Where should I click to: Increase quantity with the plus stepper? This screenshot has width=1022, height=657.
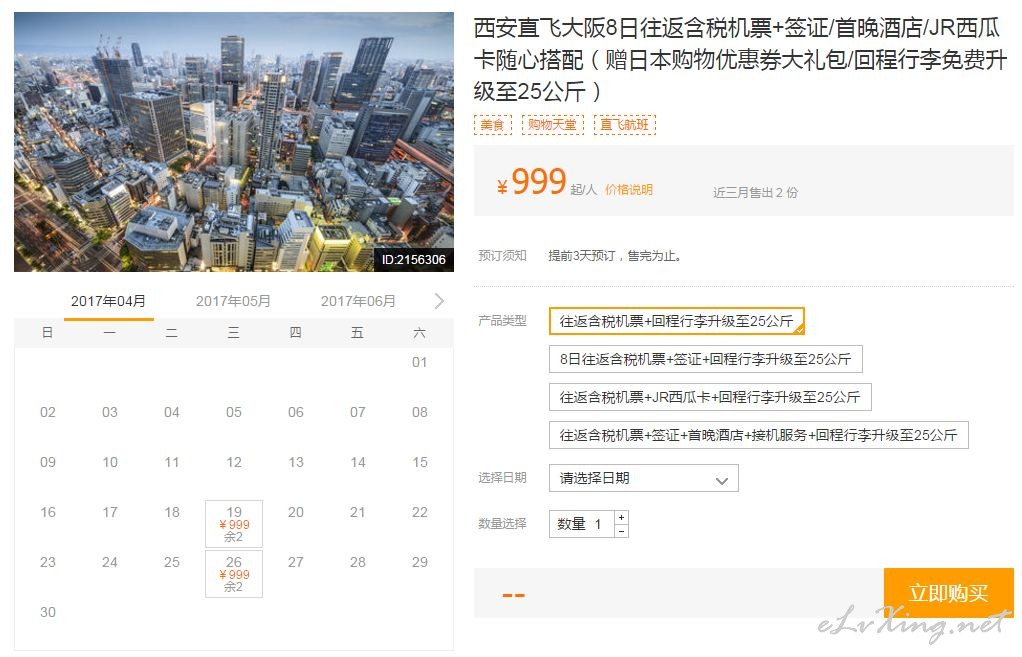(622, 518)
